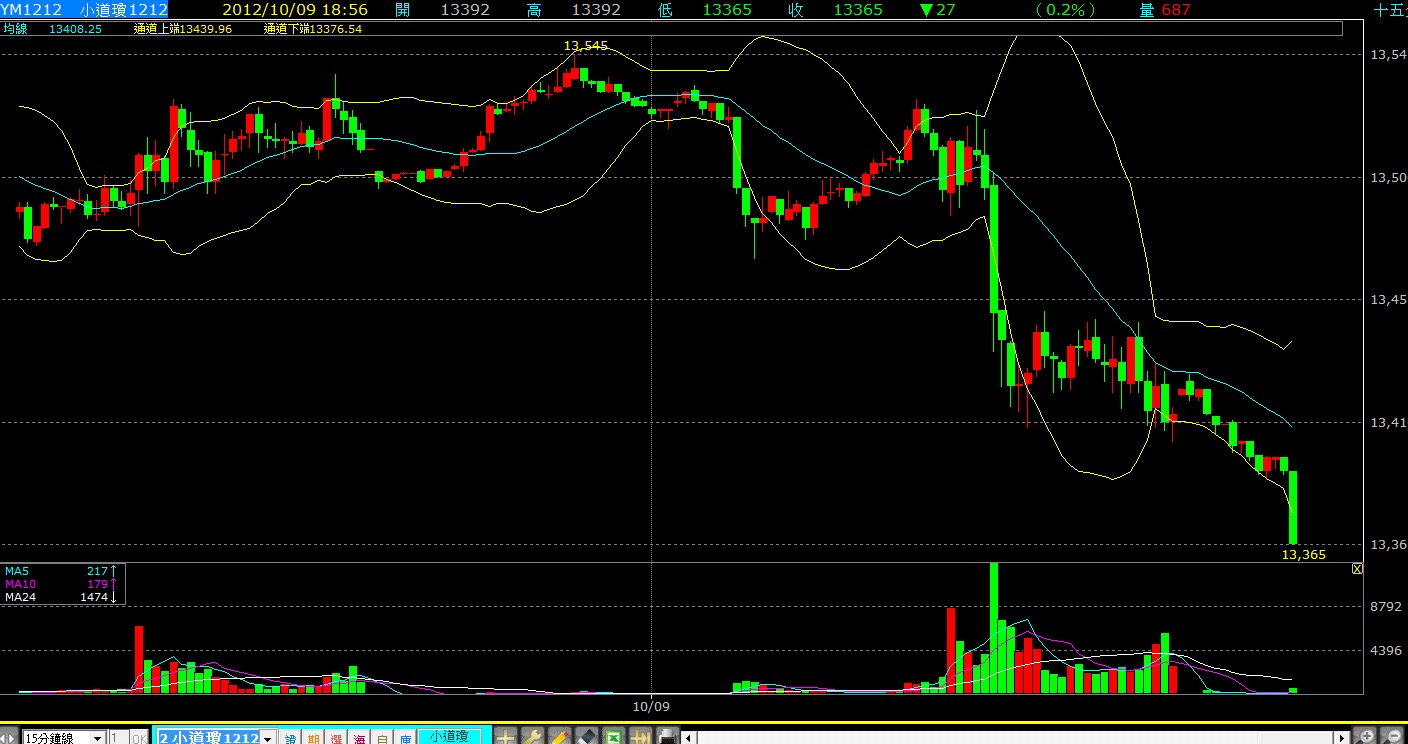Click the YM1212 symbol code in header

pos(31,9)
